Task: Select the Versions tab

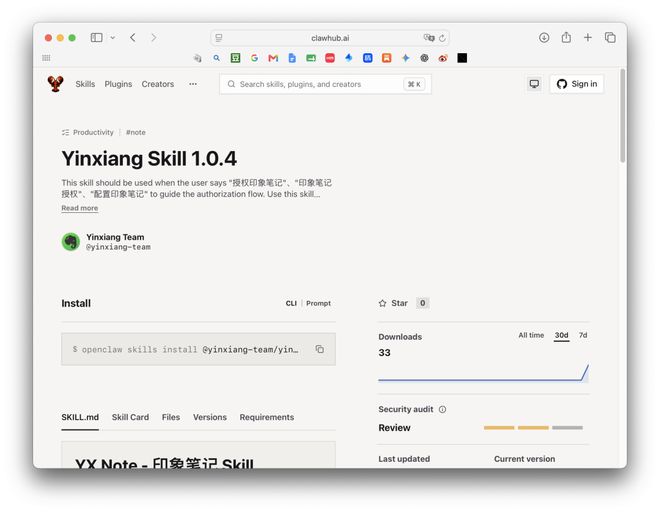Action: 210,417
